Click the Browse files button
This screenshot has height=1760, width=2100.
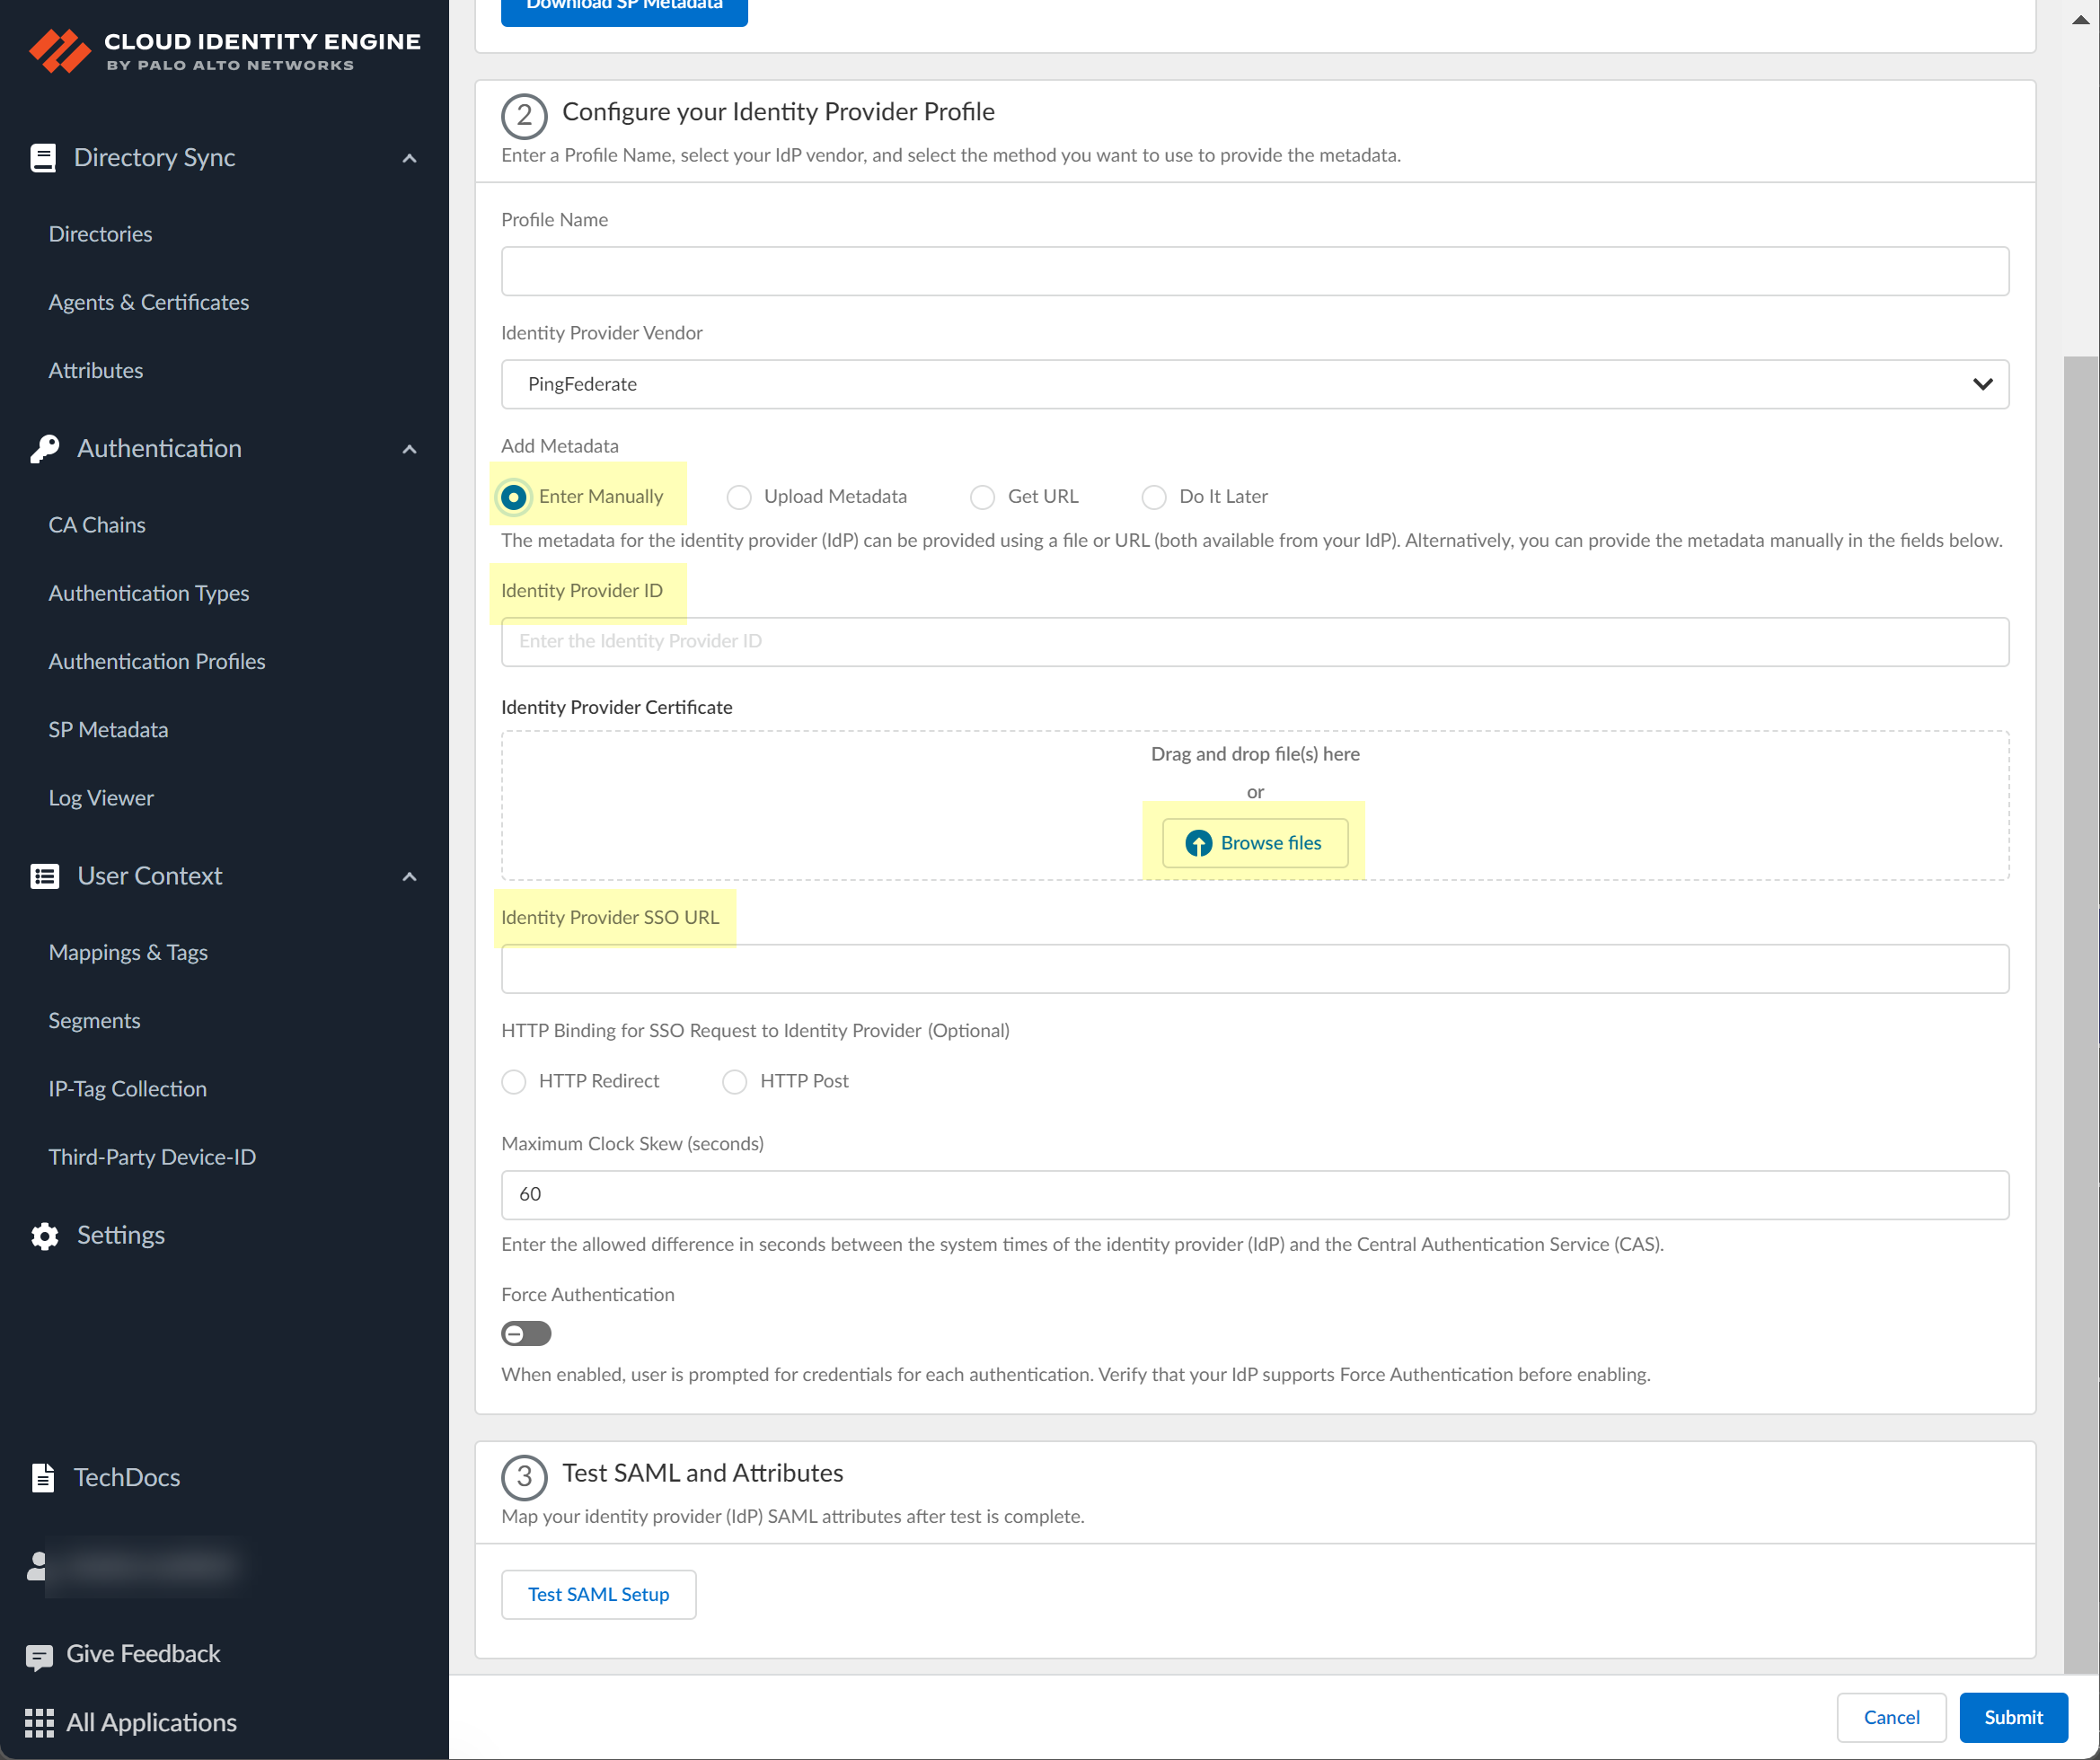[x=1254, y=843]
